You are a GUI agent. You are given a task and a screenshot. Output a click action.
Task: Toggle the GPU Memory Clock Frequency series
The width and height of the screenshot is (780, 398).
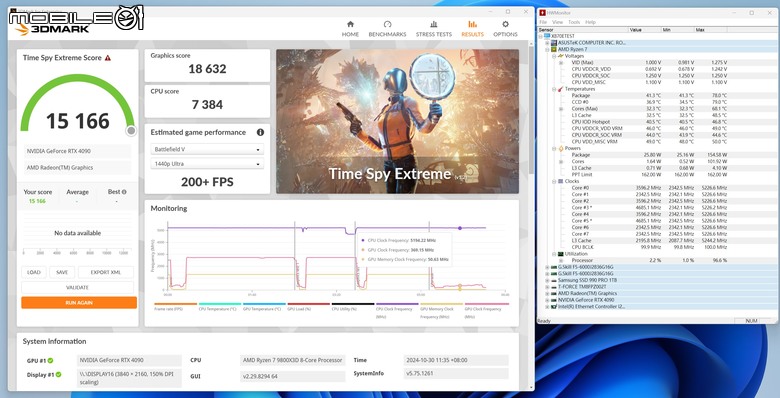(x=441, y=310)
